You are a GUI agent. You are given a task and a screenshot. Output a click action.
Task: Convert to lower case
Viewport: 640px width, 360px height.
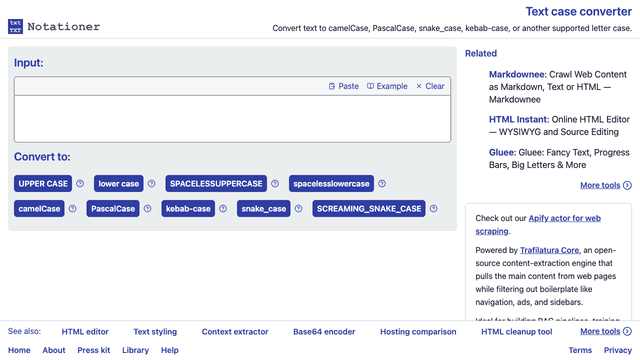118,184
